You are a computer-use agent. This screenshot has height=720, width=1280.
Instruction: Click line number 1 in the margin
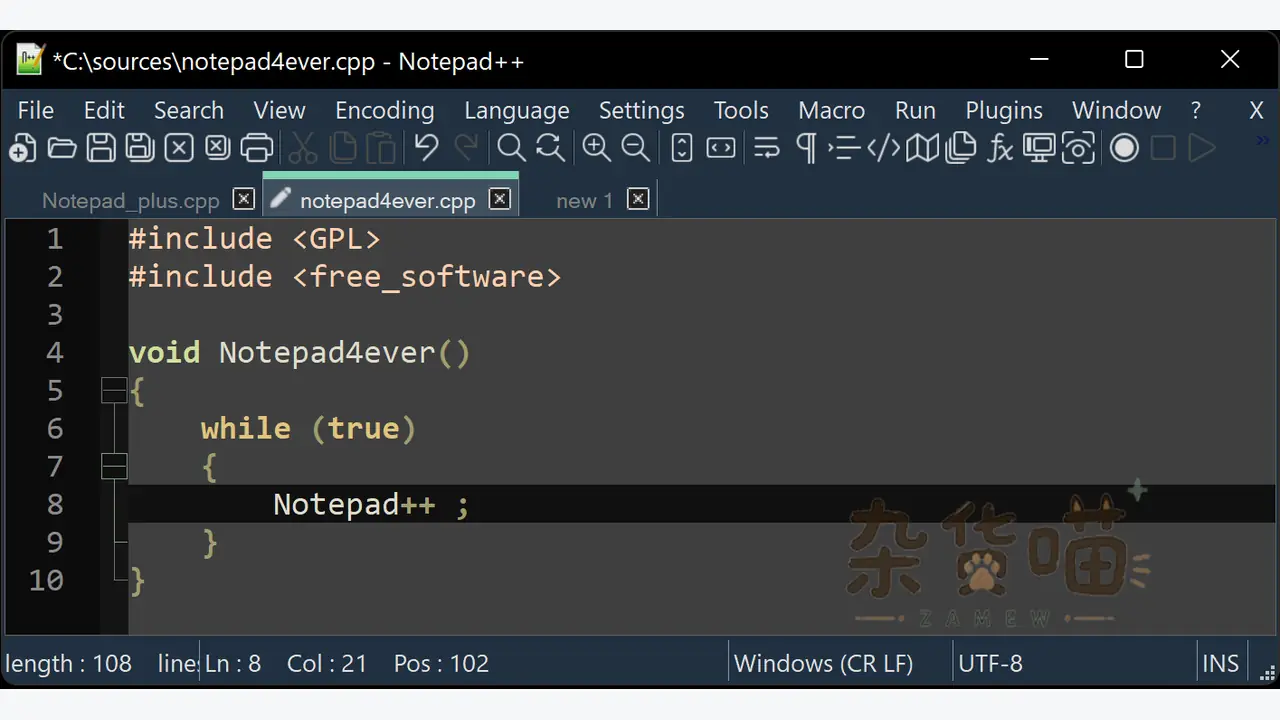point(54,239)
